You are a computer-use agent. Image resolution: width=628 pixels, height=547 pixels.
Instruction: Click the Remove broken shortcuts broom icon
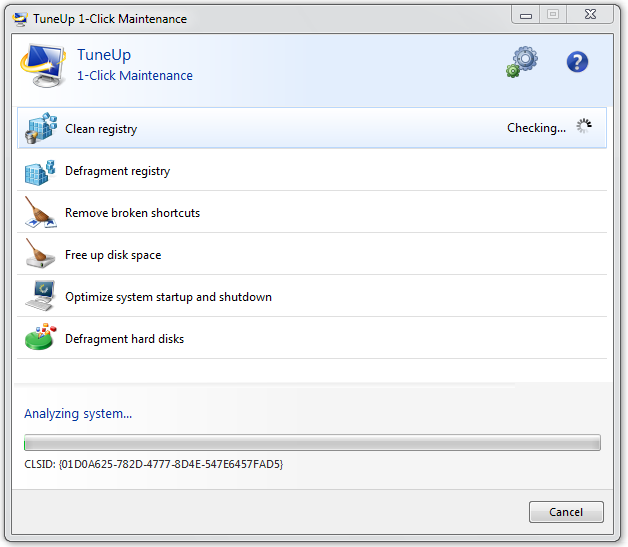click(40, 212)
